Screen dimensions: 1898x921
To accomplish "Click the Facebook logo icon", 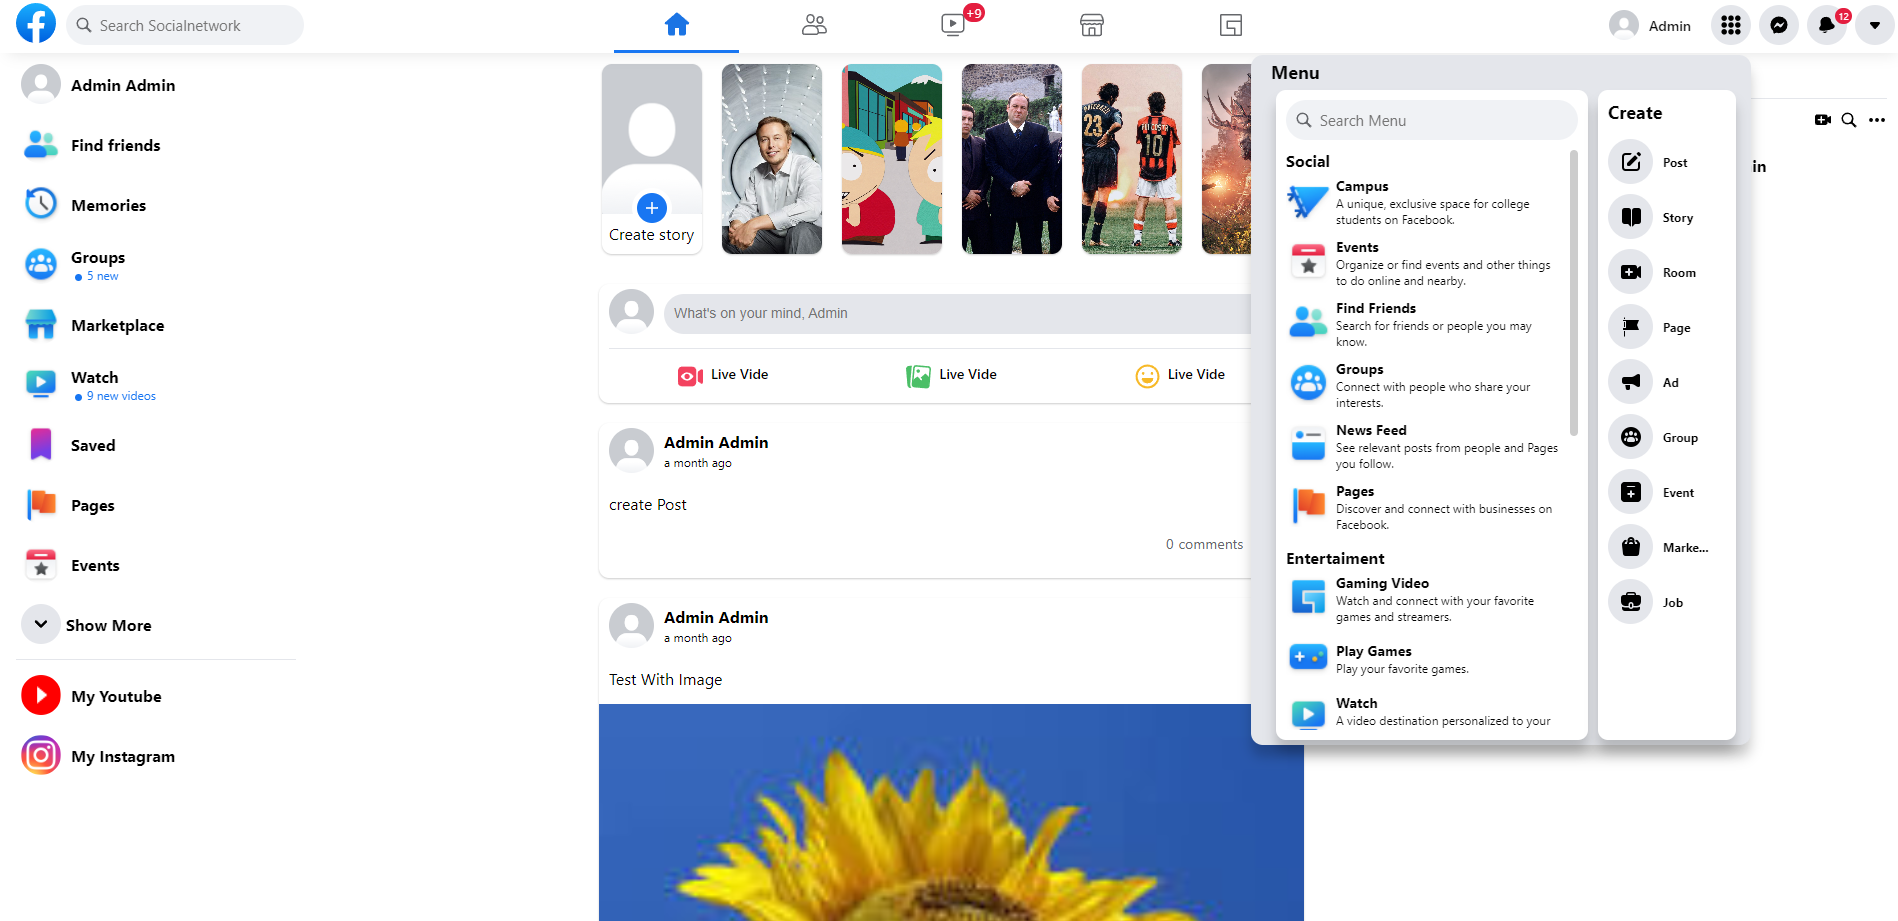I will [x=36, y=24].
